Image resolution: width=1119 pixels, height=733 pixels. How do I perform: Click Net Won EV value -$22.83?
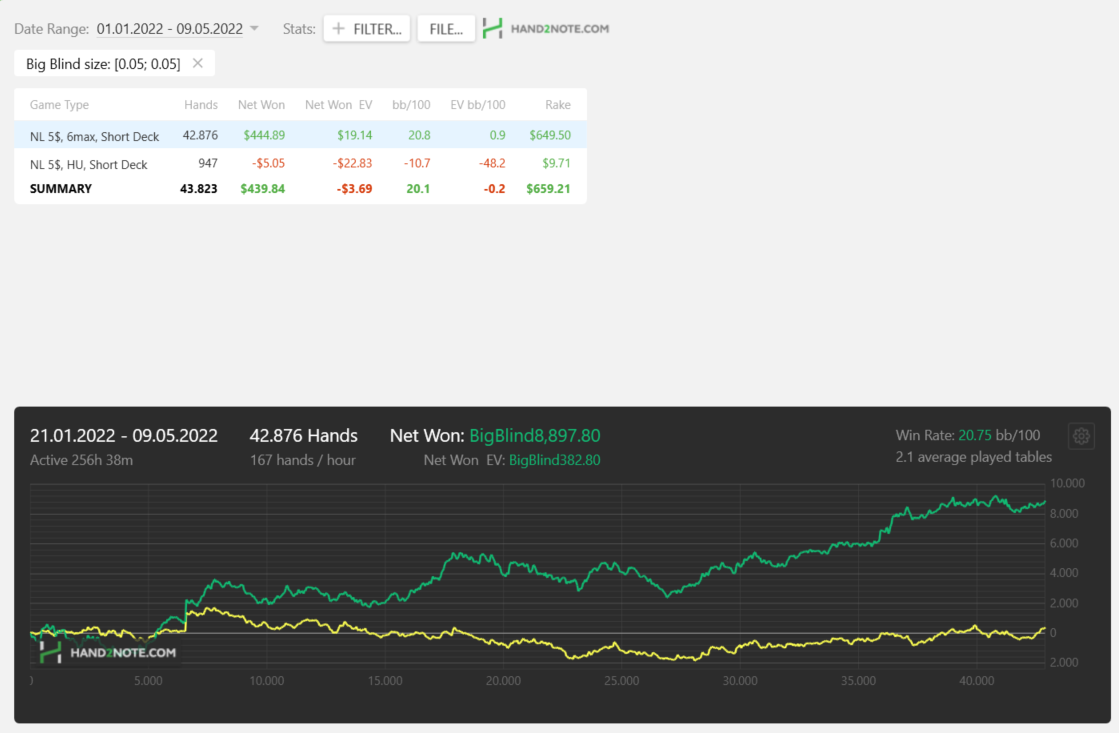point(352,163)
